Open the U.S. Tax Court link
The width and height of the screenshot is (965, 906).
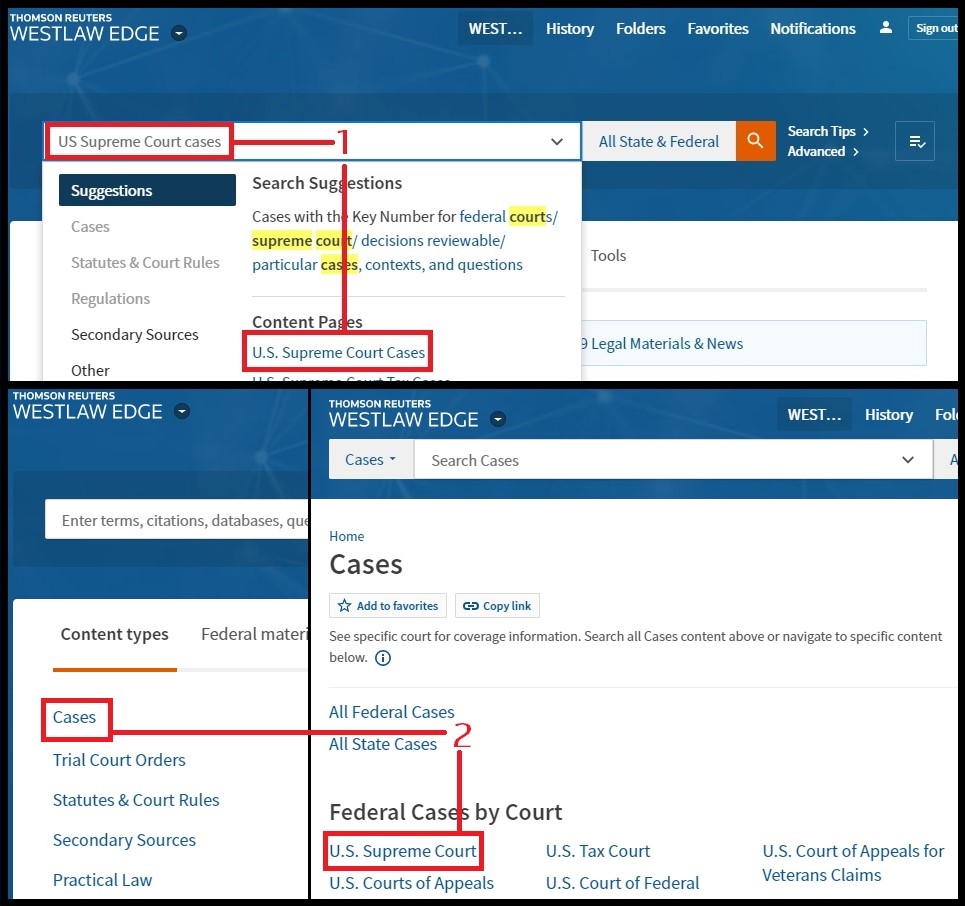click(598, 852)
